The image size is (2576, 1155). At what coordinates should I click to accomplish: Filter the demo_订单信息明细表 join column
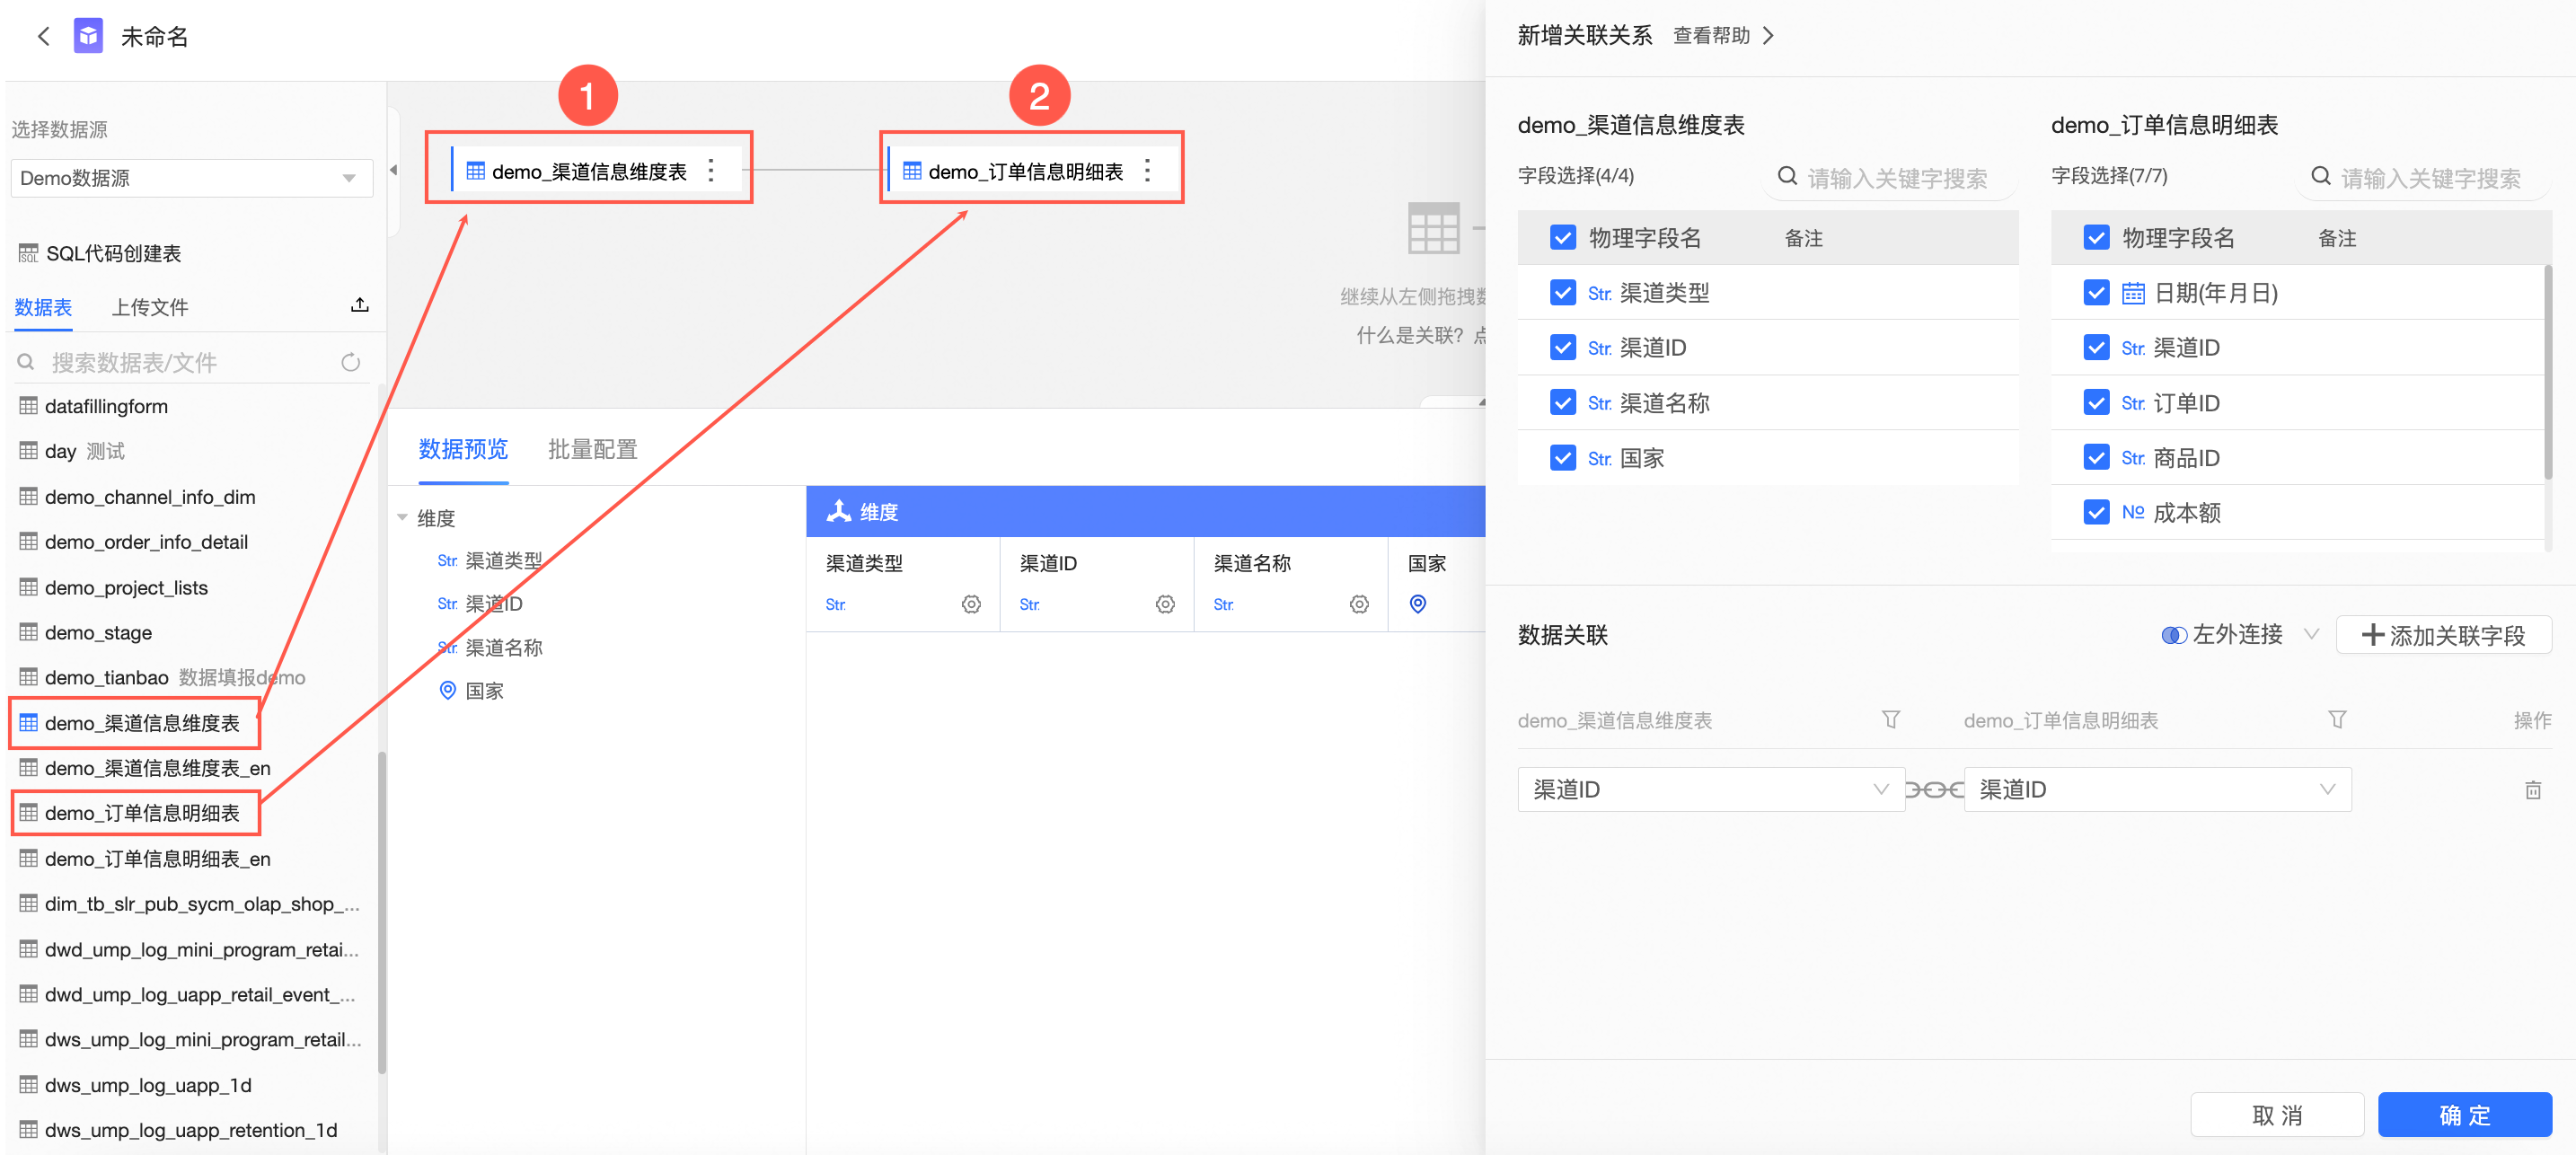2337,720
